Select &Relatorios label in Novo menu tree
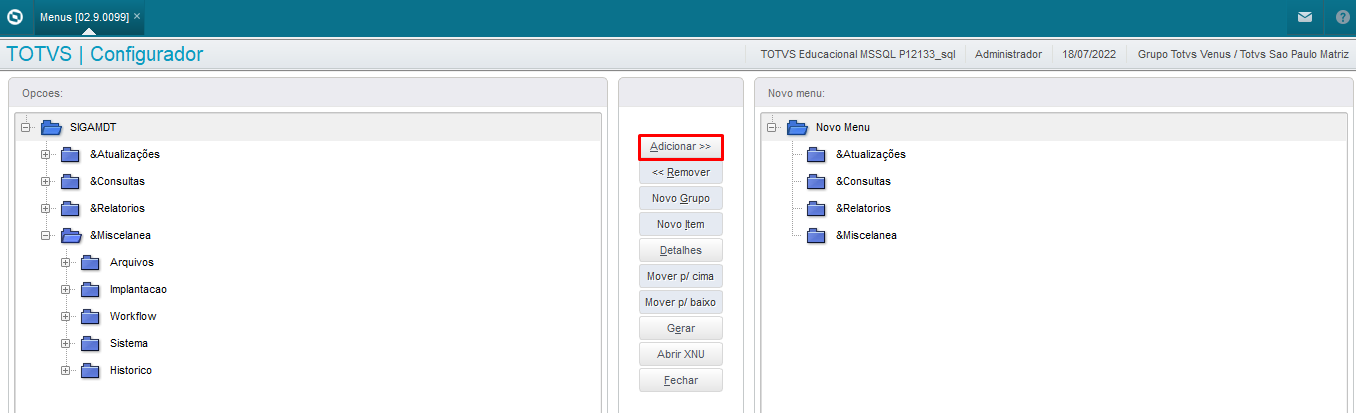 tap(863, 208)
